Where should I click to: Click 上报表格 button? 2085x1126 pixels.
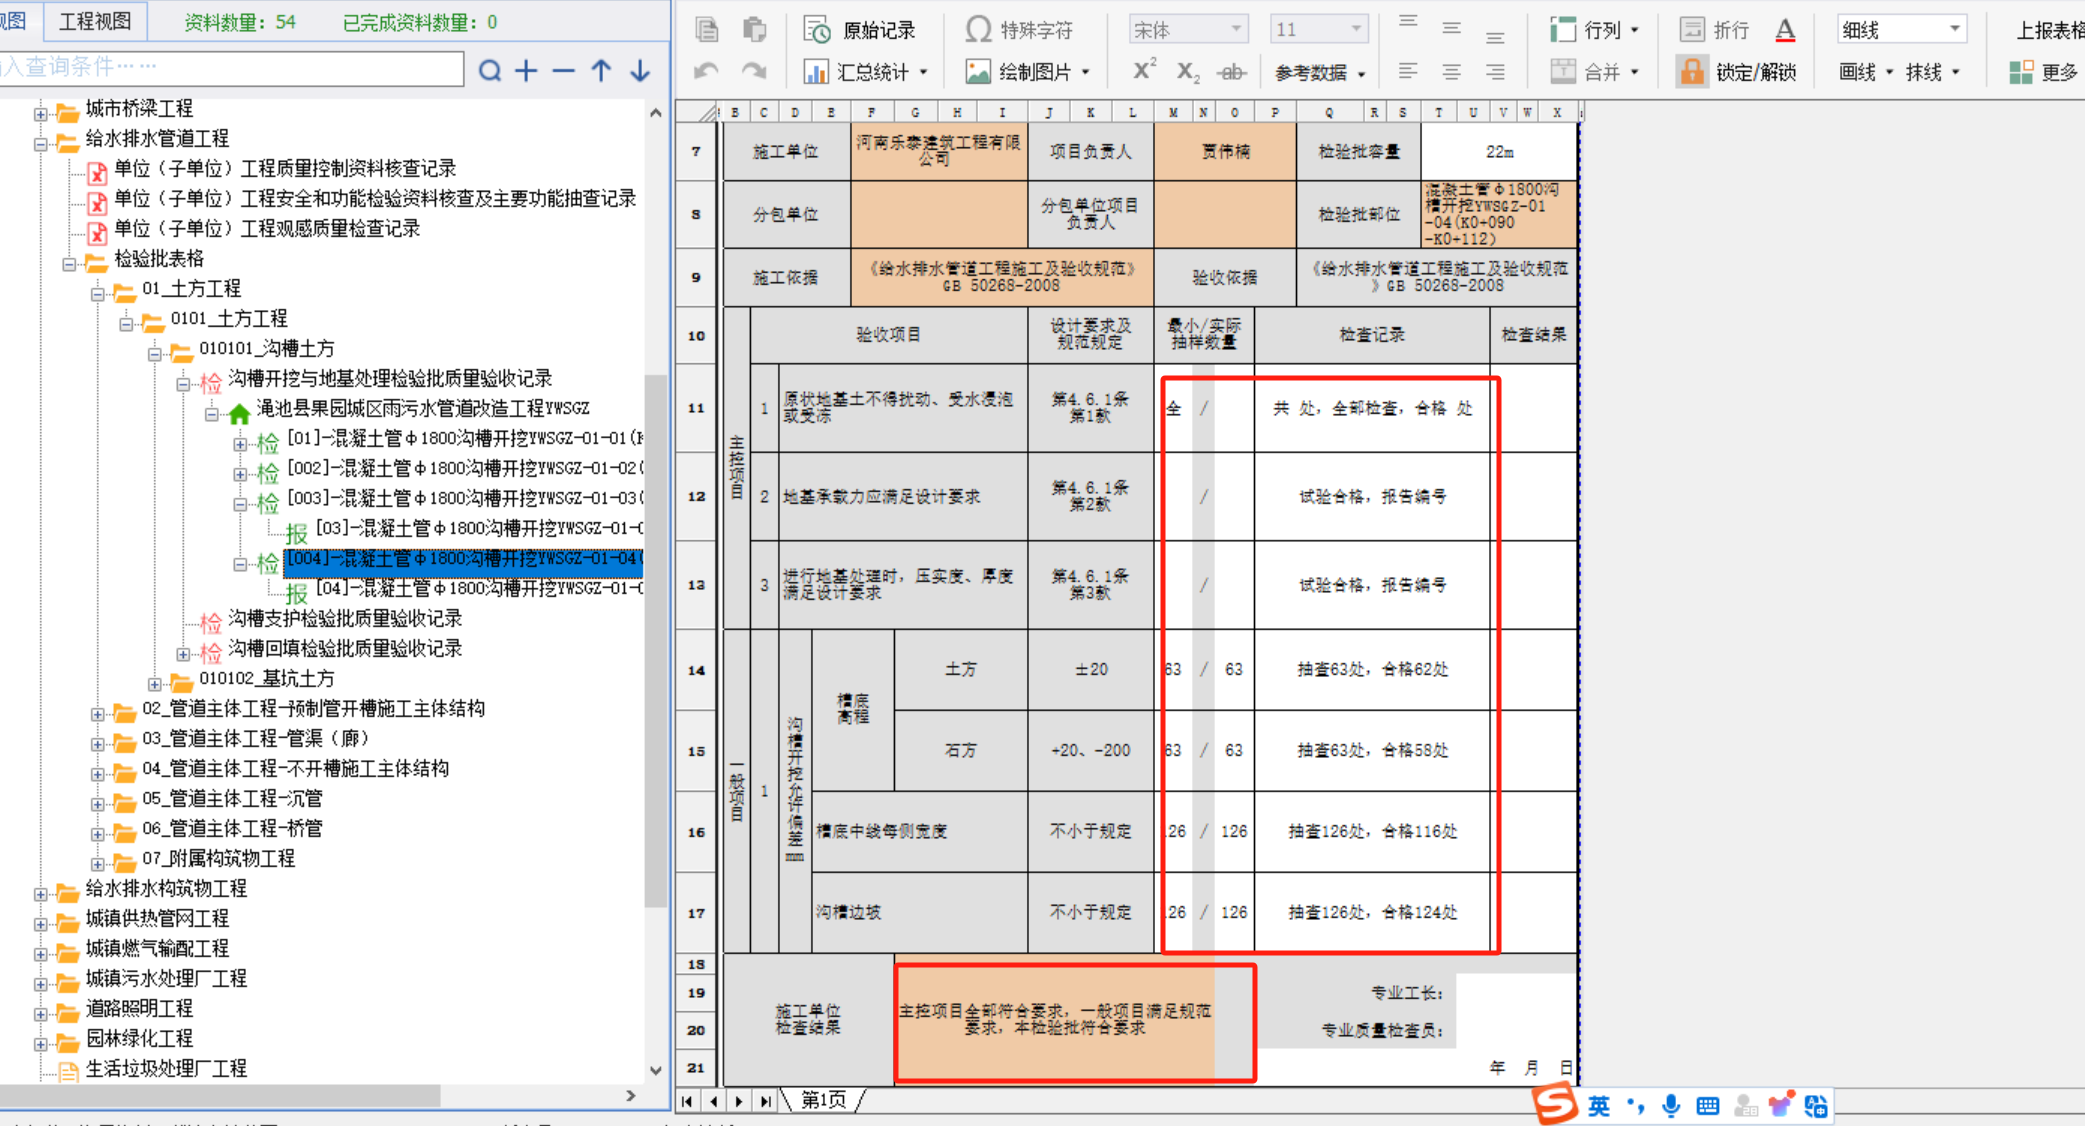click(x=2050, y=31)
